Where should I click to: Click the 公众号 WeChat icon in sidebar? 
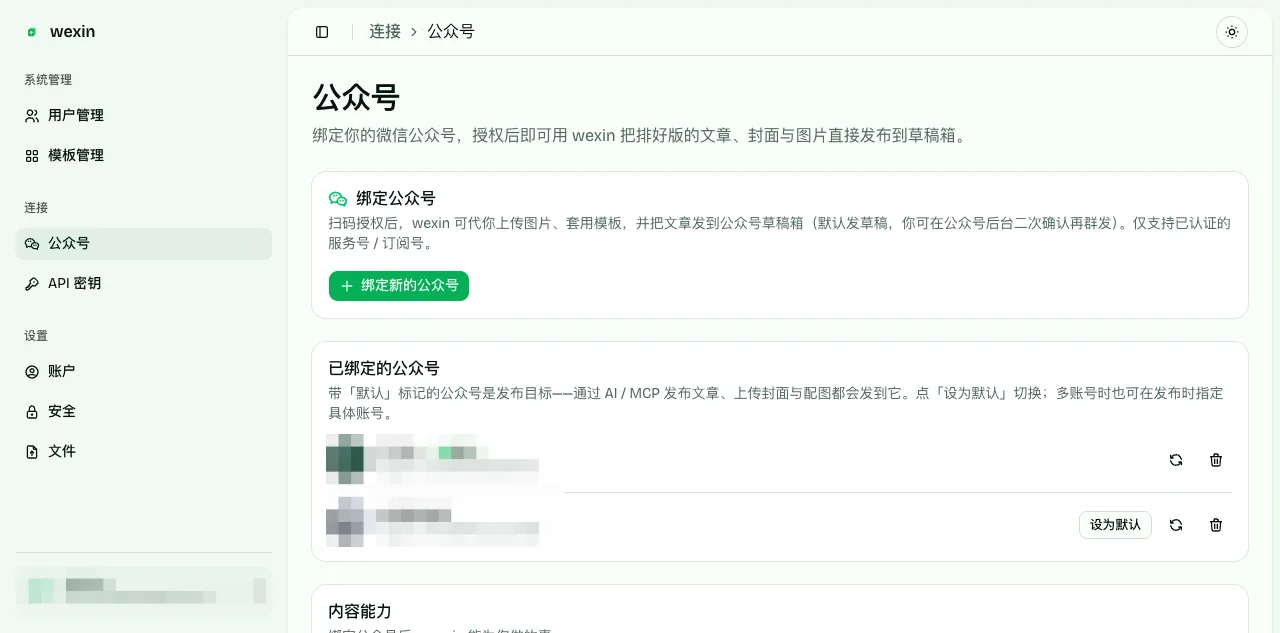click(x=32, y=244)
